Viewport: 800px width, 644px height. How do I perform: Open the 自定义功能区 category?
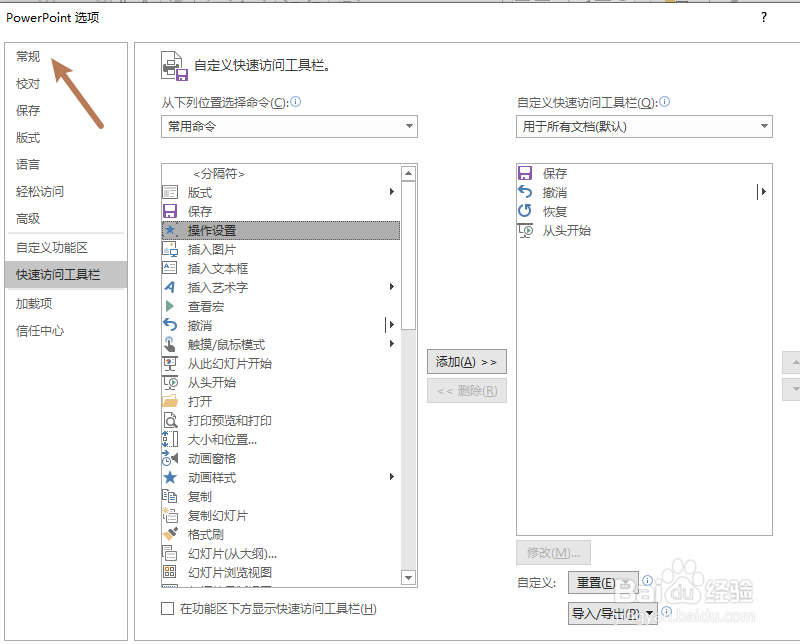[x=52, y=247]
